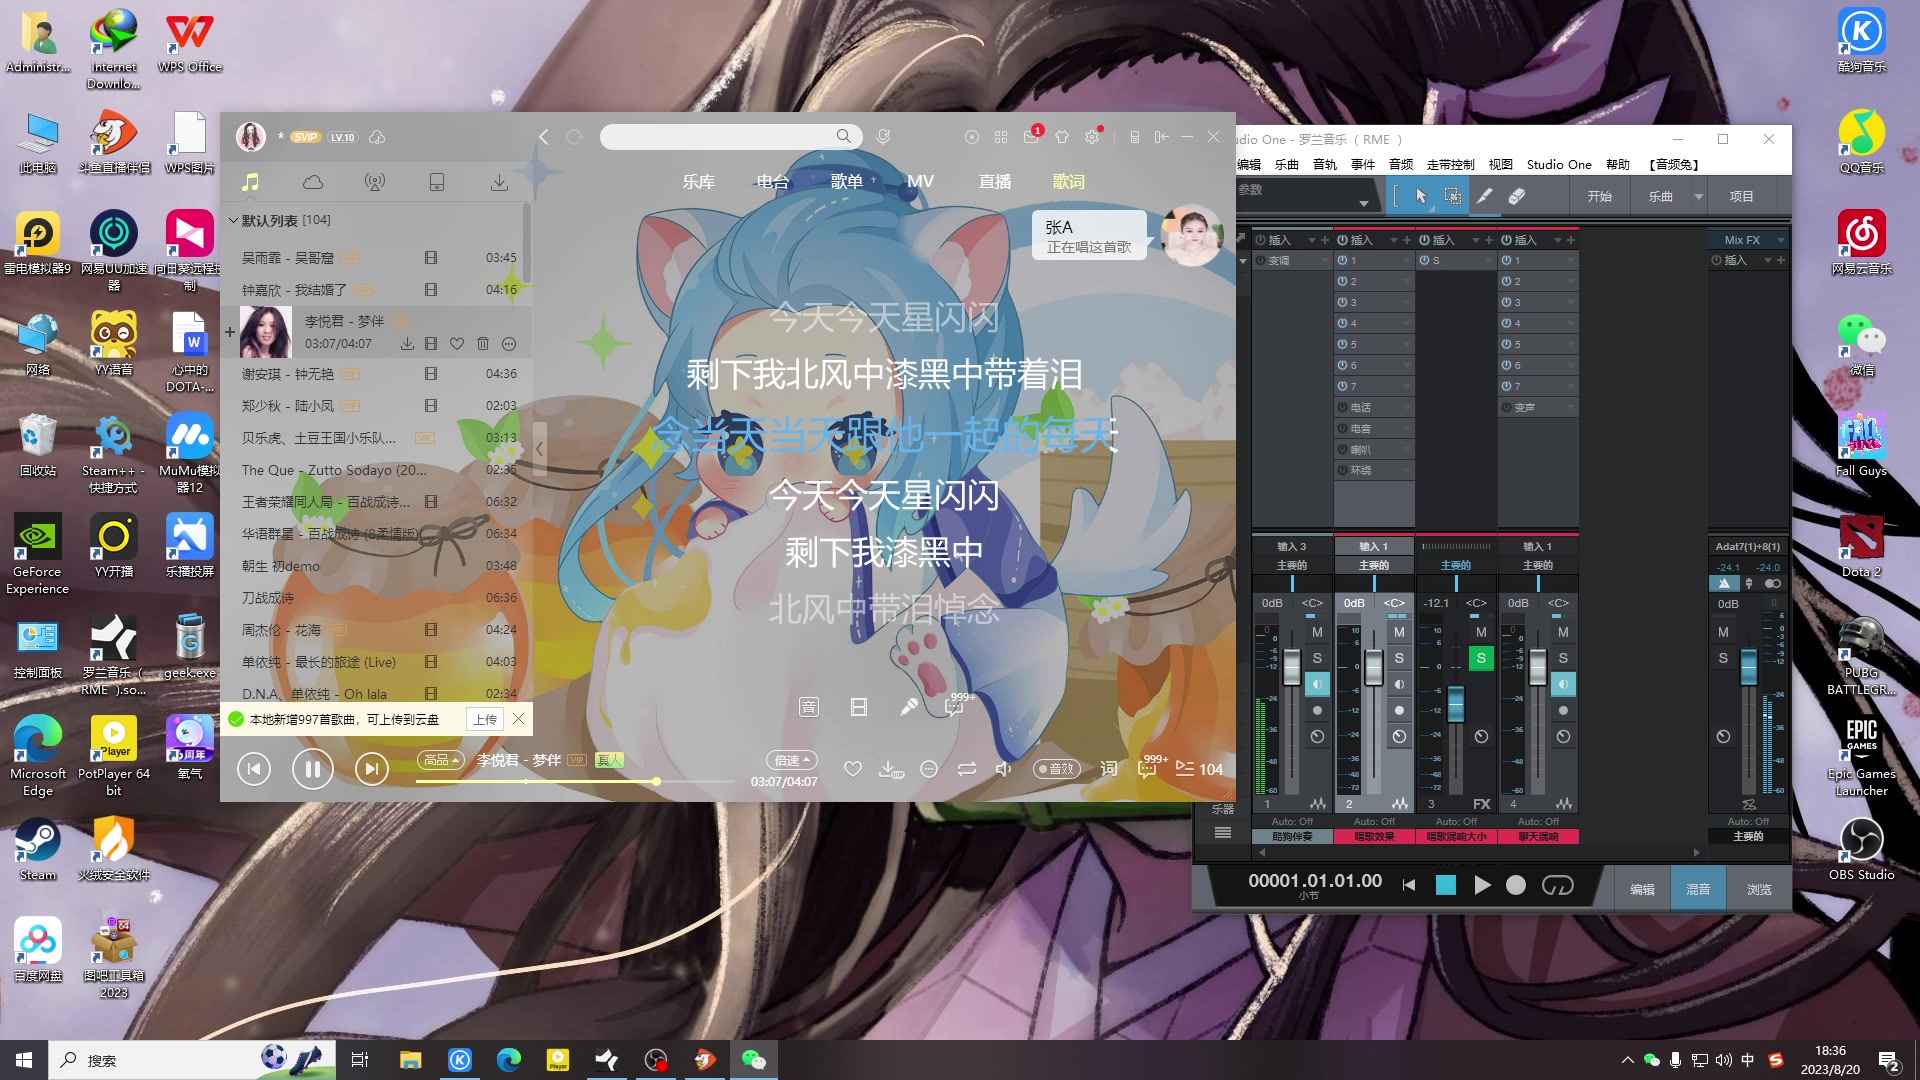Image resolution: width=1920 pixels, height=1080 pixels.
Task: Click the record button in Studio One transport
Action: (1516, 885)
